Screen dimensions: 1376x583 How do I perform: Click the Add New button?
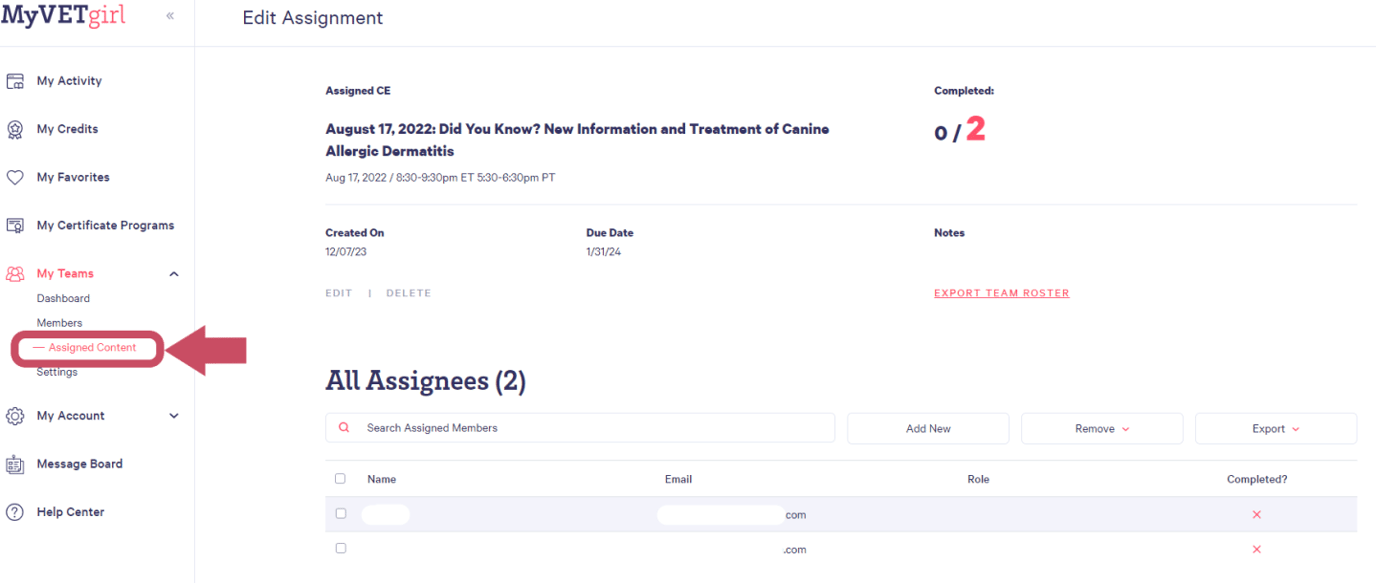(927, 428)
